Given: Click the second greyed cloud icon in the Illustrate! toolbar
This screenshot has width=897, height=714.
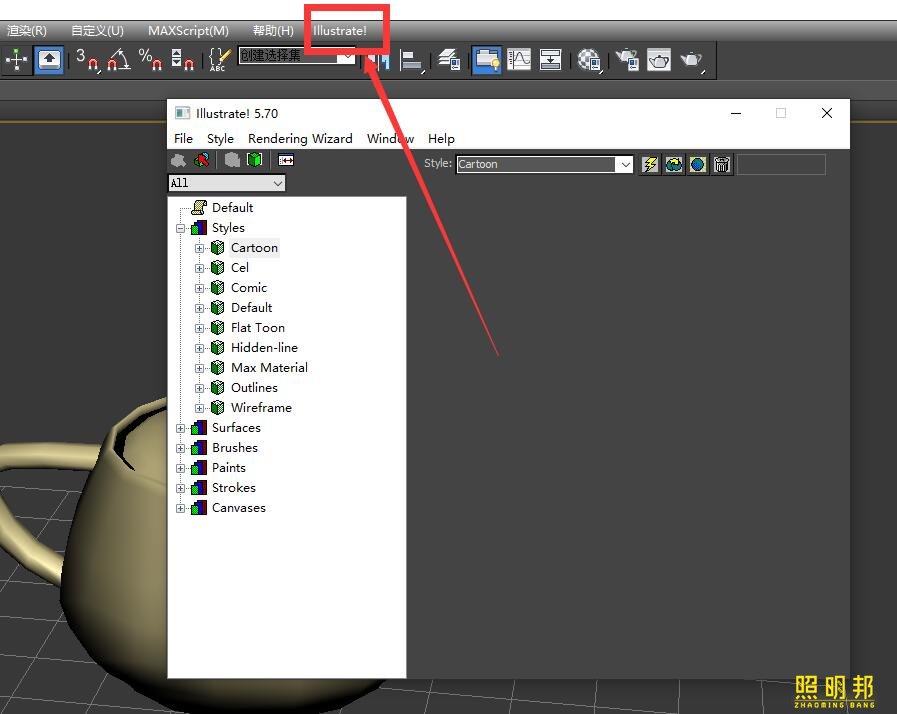Looking at the screenshot, I should tap(232, 160).
